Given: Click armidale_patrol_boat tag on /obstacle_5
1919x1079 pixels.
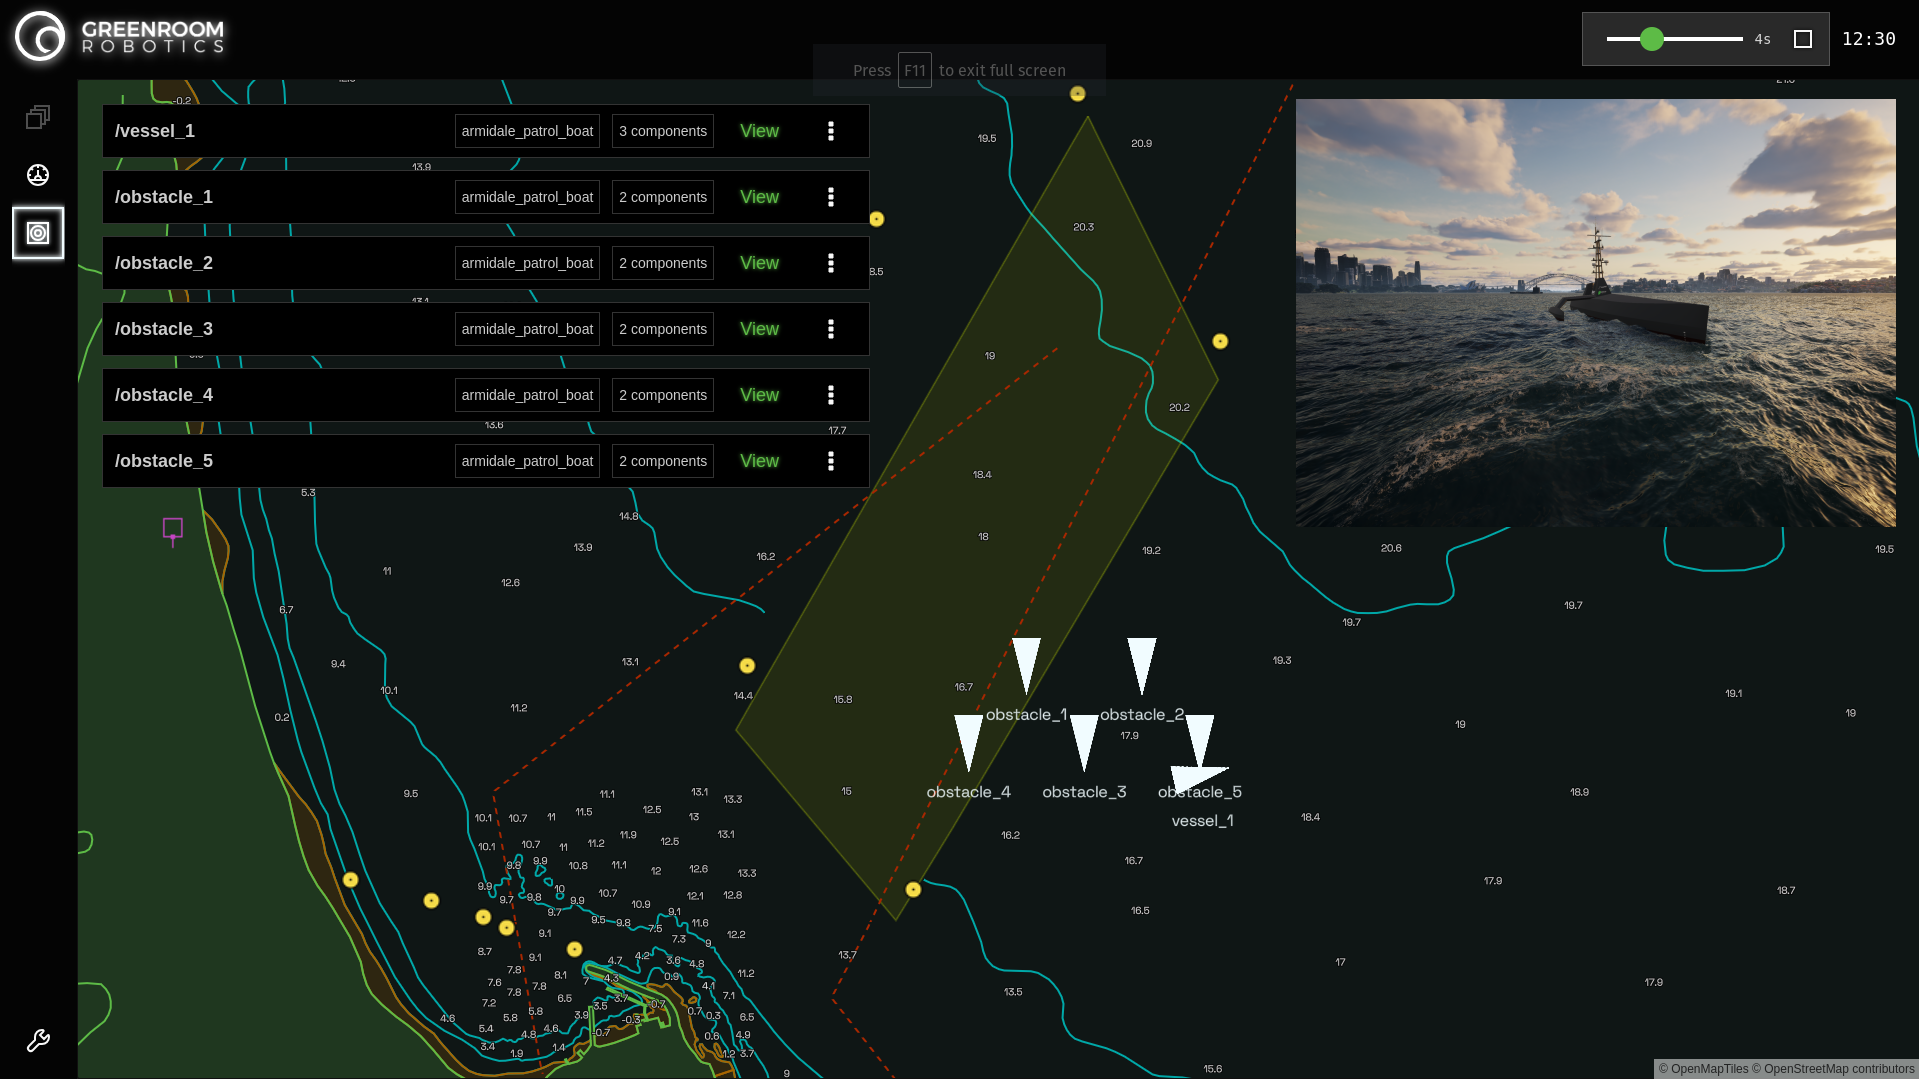Looking at the screenshot, I should tap(527, 461).
